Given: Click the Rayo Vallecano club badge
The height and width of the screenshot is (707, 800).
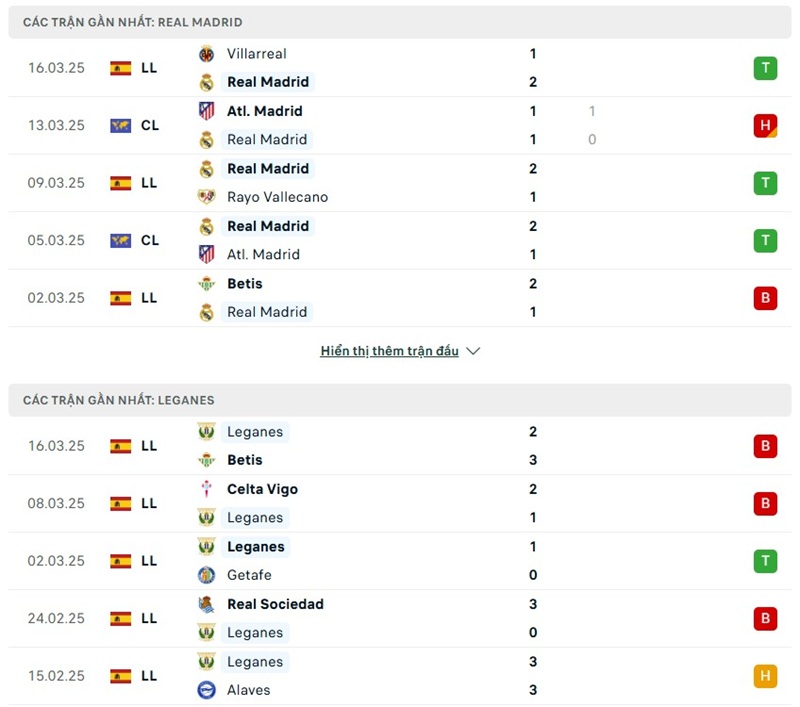Looking at the screenshot, I should click(207, 197).
